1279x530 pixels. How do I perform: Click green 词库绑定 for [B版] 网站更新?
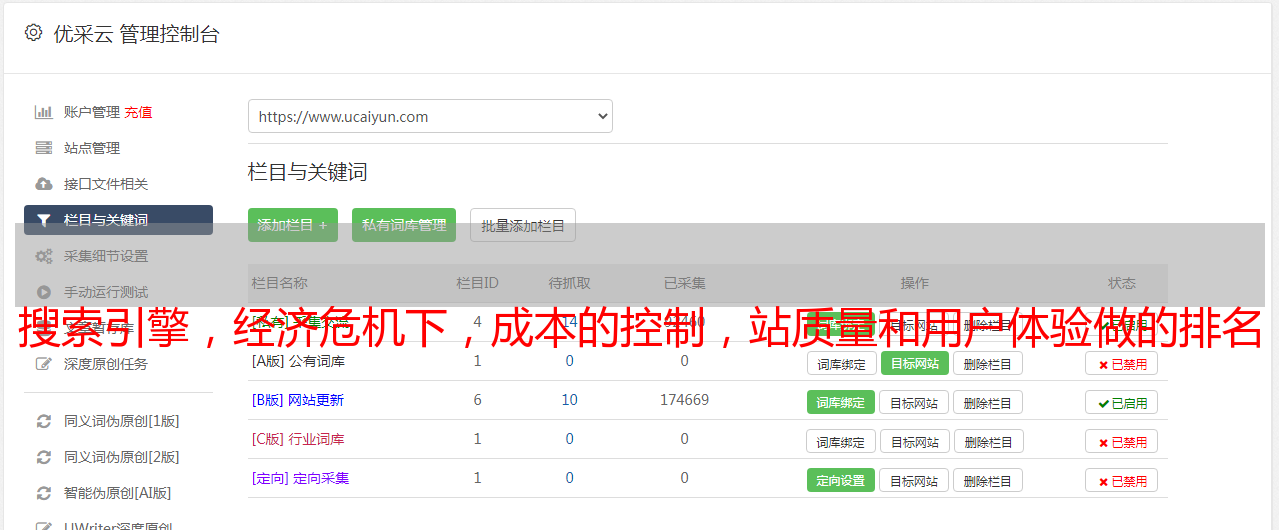pyautogui.click(x=841, y=402)
